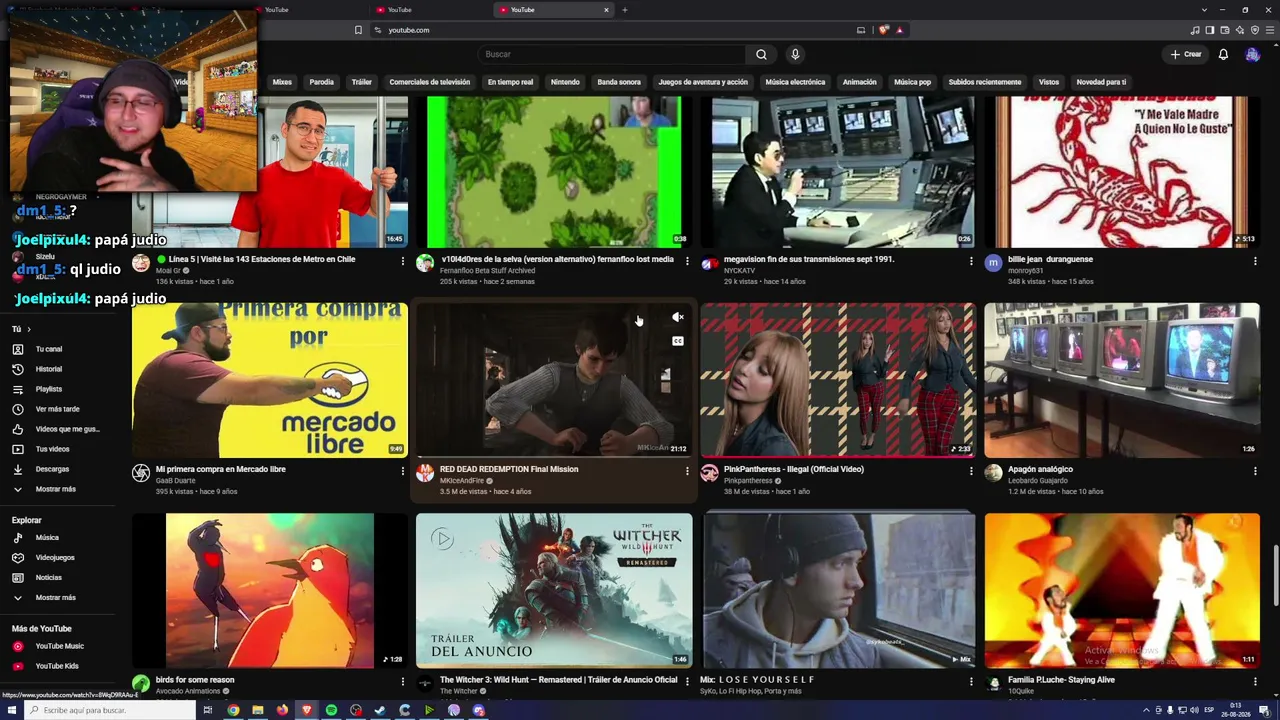Click the Crear button

pos(1186,54)
